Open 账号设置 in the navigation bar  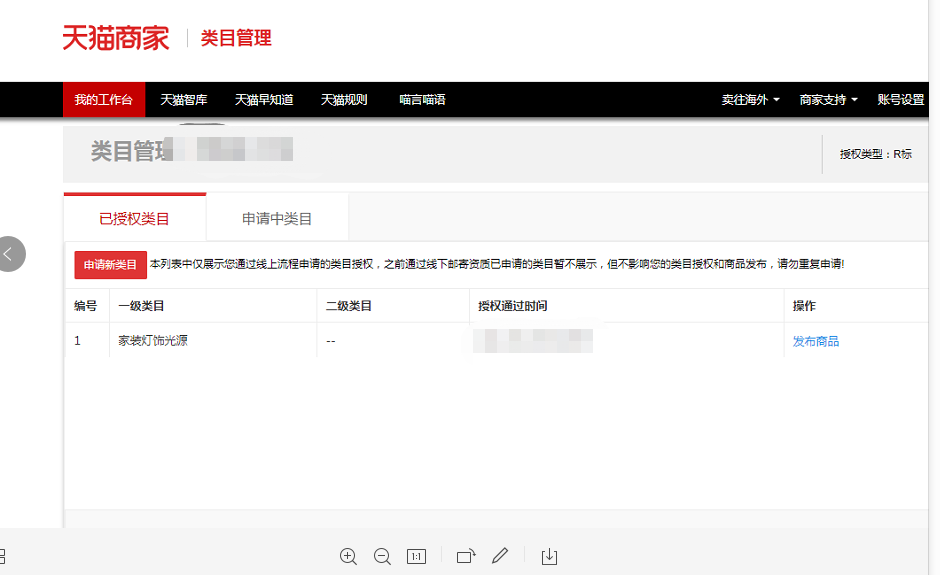coord(900,100)
